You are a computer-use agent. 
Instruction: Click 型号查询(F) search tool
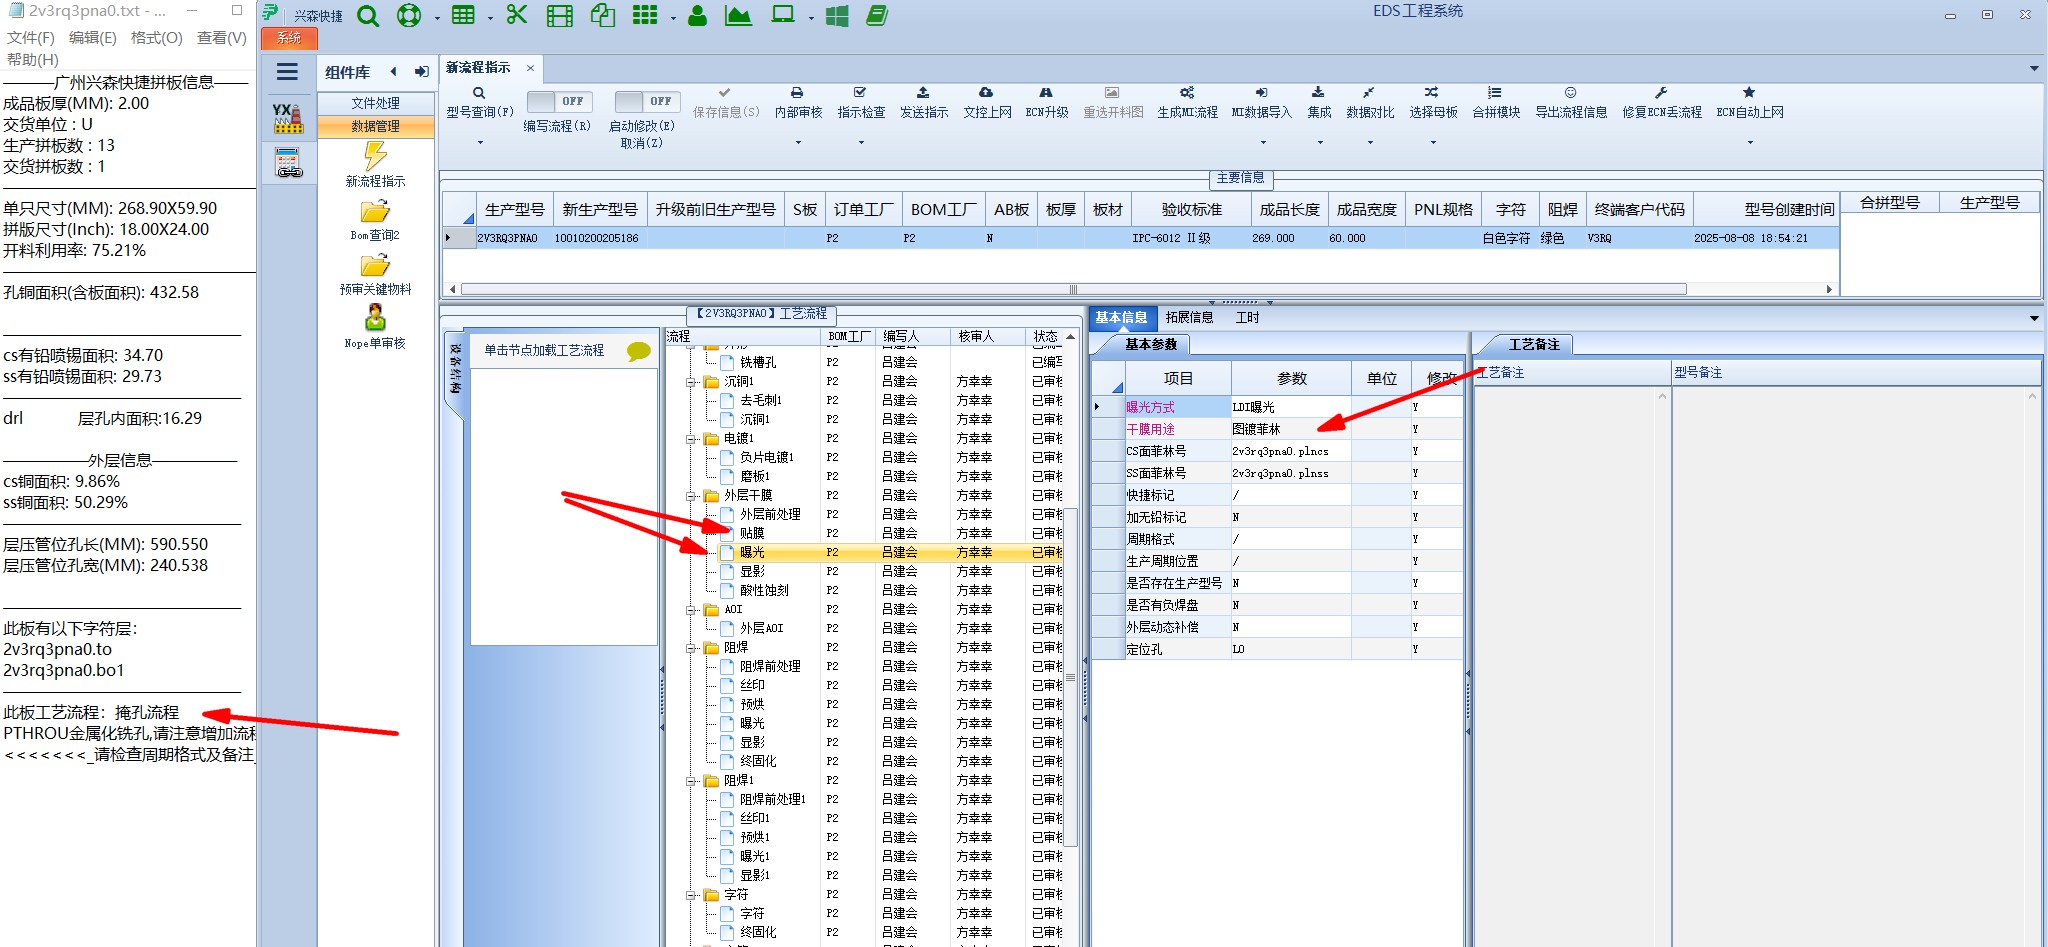tap(480, 103)
